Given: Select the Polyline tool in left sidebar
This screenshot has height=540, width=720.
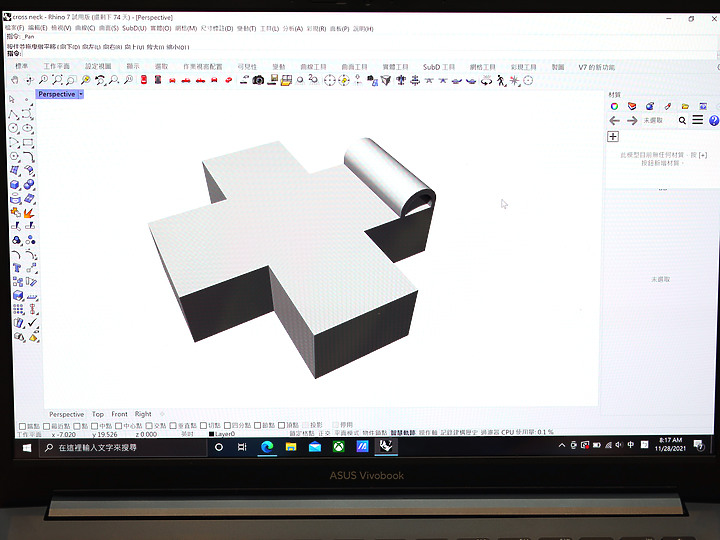Looking at the screenshot, I should pyautogui.click(x=13, y=114).
